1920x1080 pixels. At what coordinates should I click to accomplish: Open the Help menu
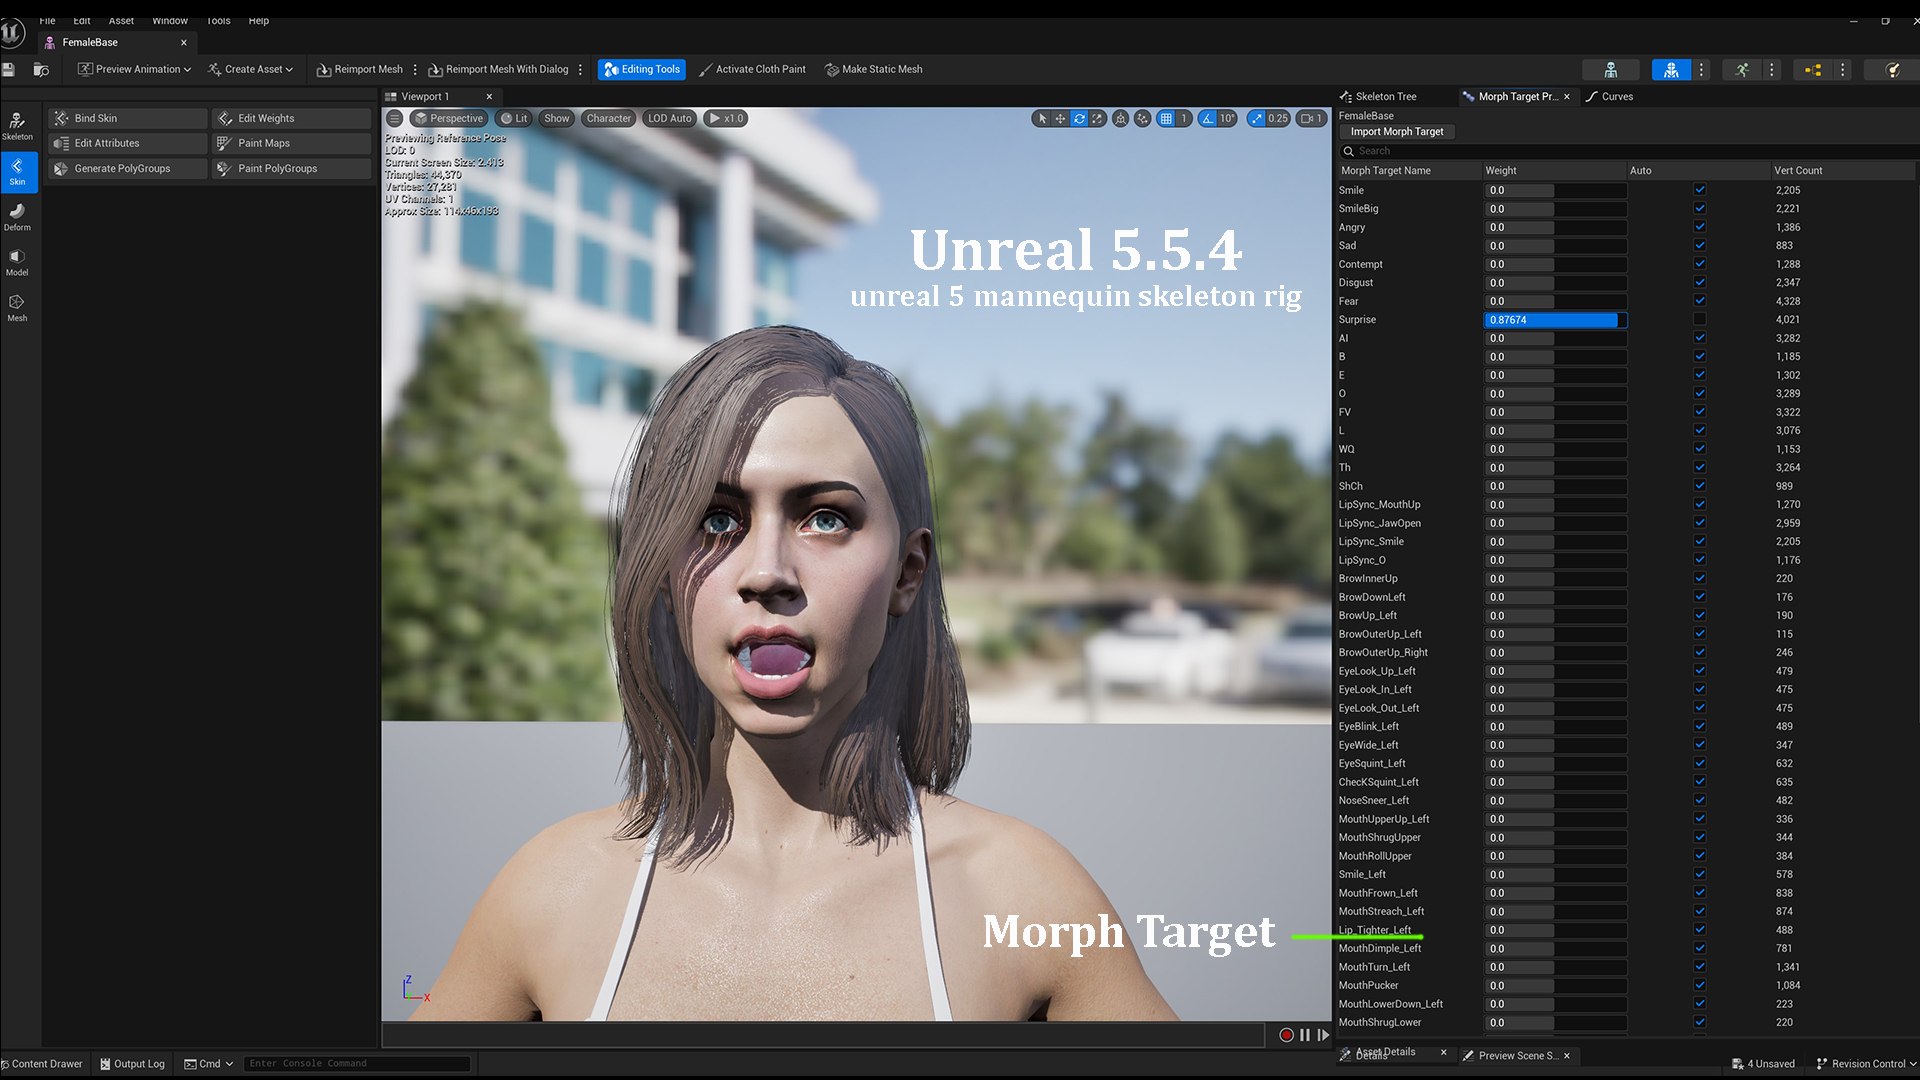pyautogui.click(x=259, y=20)
